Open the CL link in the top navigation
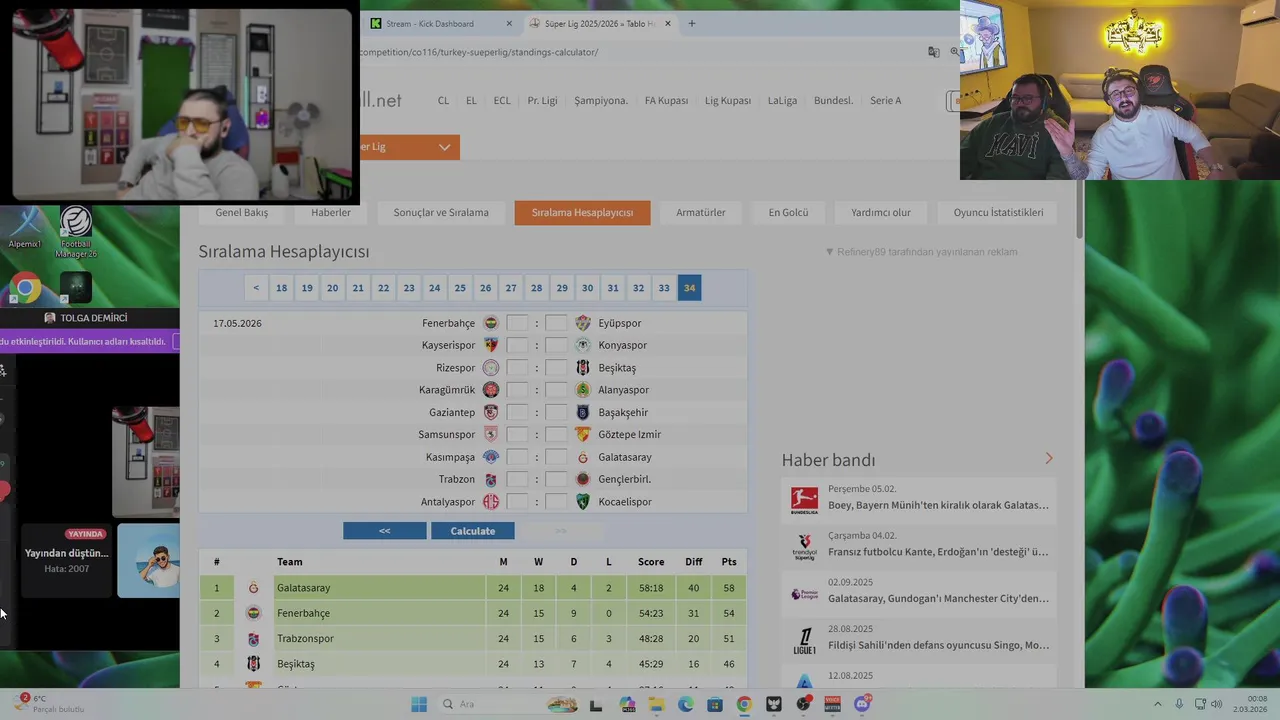 (x=443, y=101)
